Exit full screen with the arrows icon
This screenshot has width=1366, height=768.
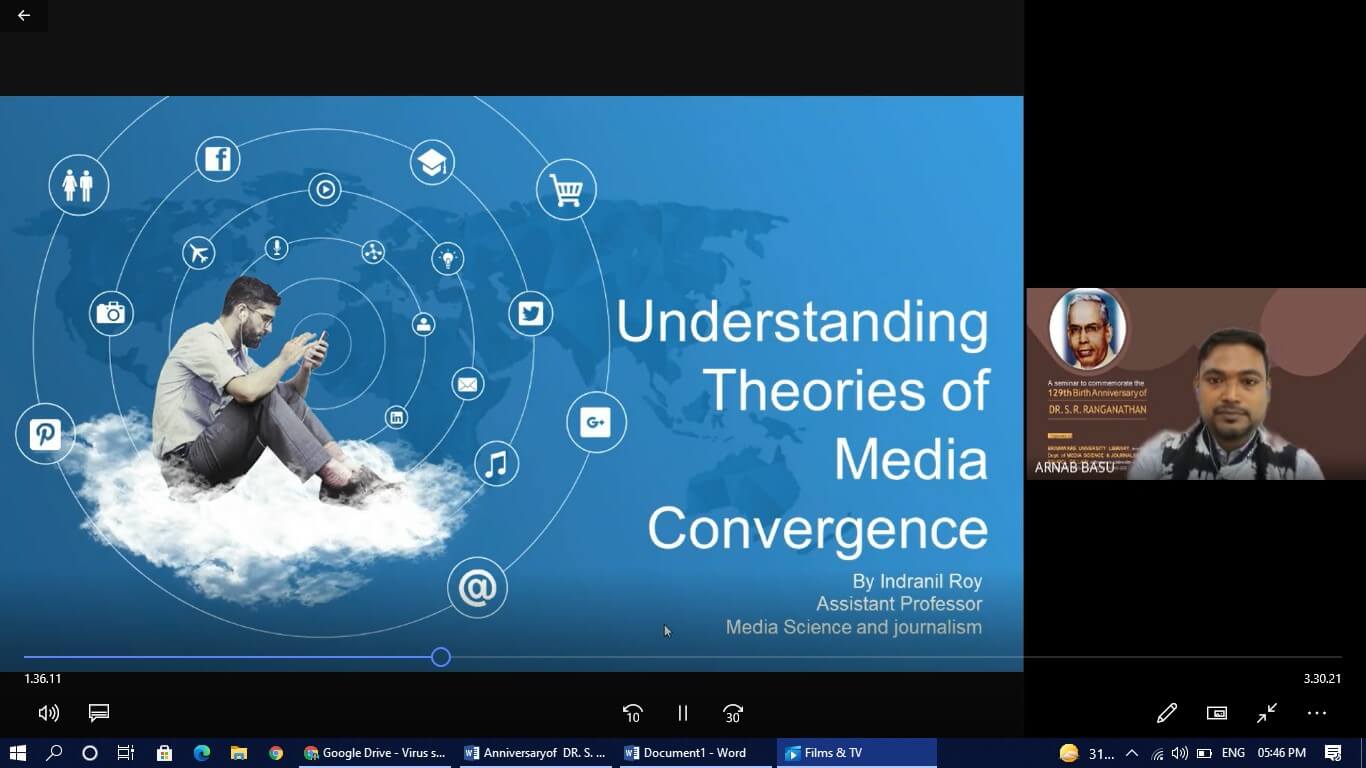tap(1267, 713)
